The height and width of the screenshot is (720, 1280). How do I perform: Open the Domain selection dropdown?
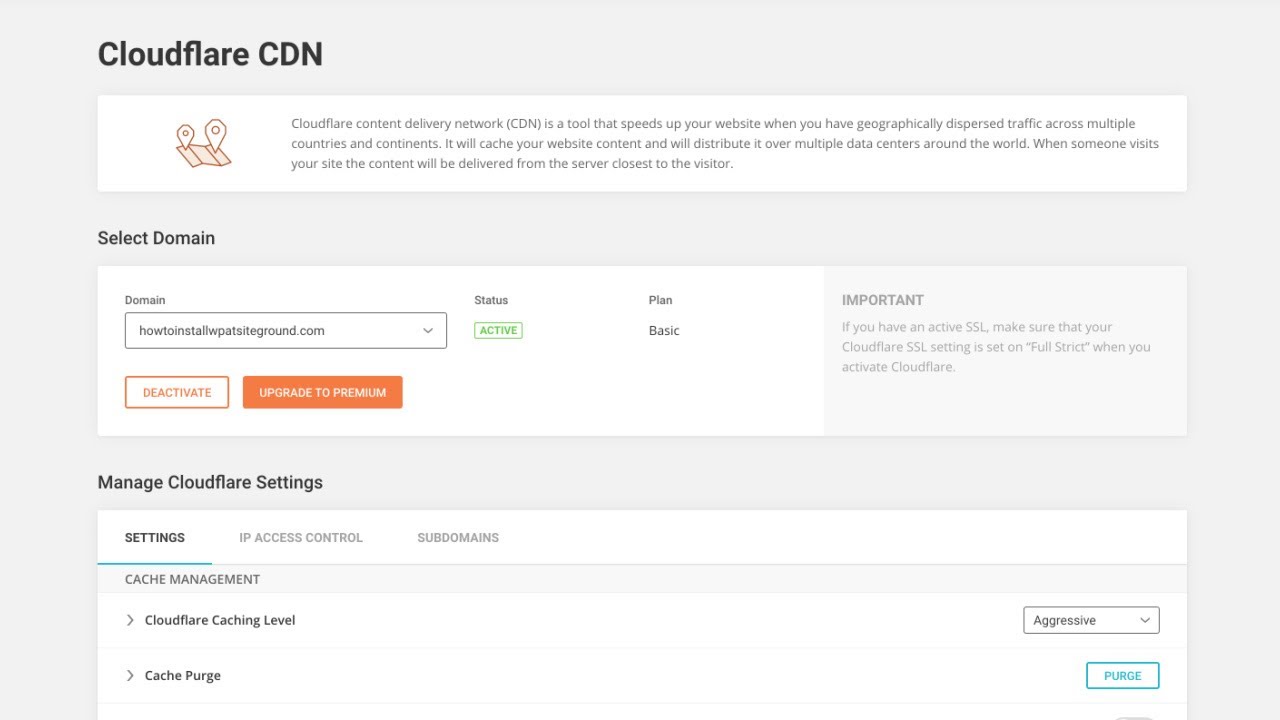[x=286, y=331]
